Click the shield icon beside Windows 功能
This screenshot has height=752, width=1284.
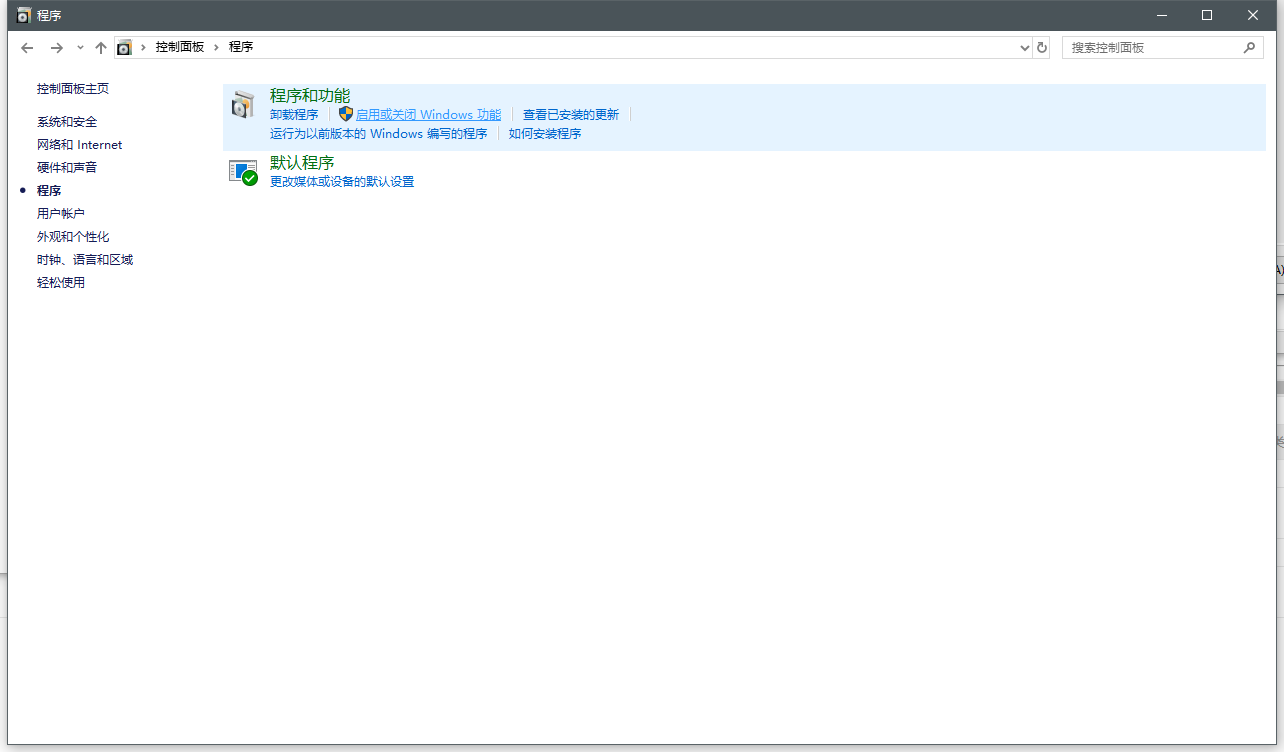[x=346, y=114]
